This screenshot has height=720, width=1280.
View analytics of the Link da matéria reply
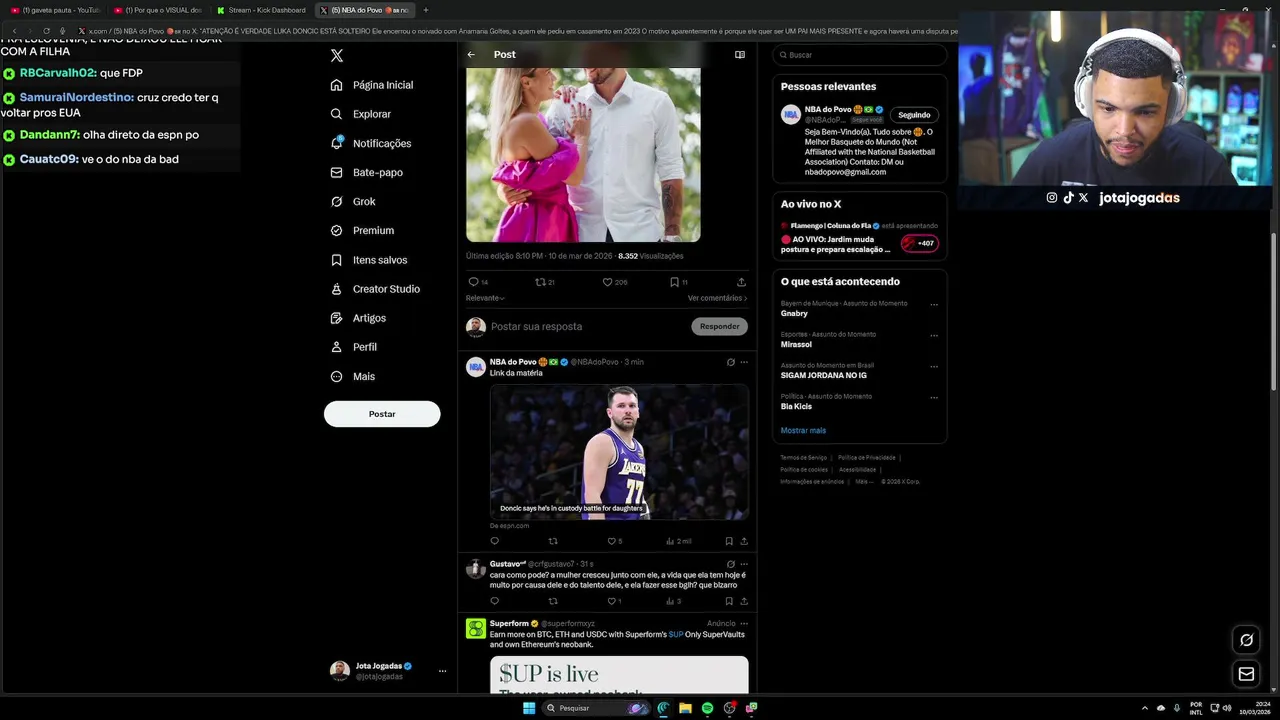678,541
